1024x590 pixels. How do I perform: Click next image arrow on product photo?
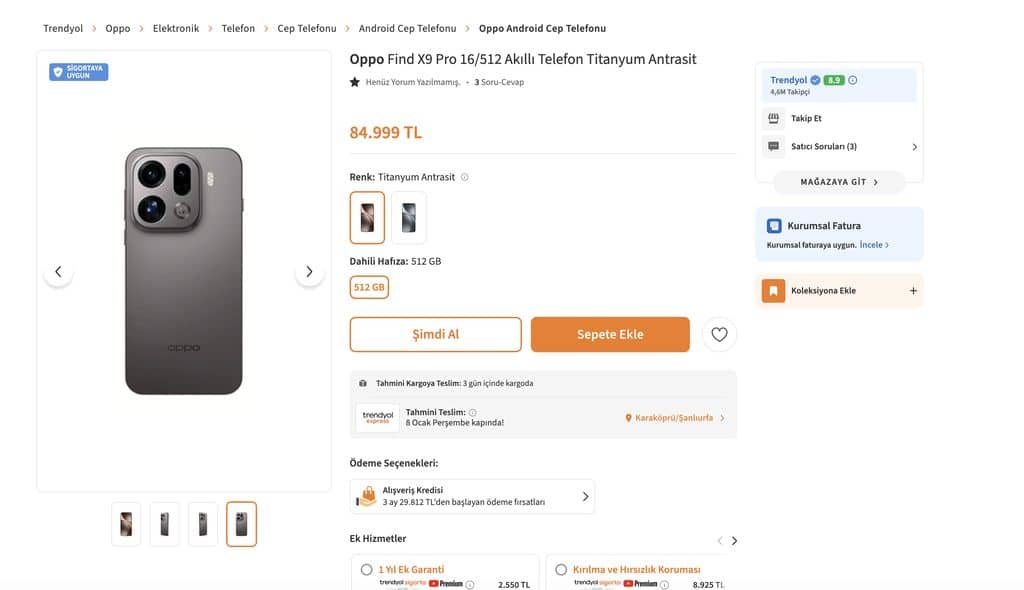click(x=309, y=271)
